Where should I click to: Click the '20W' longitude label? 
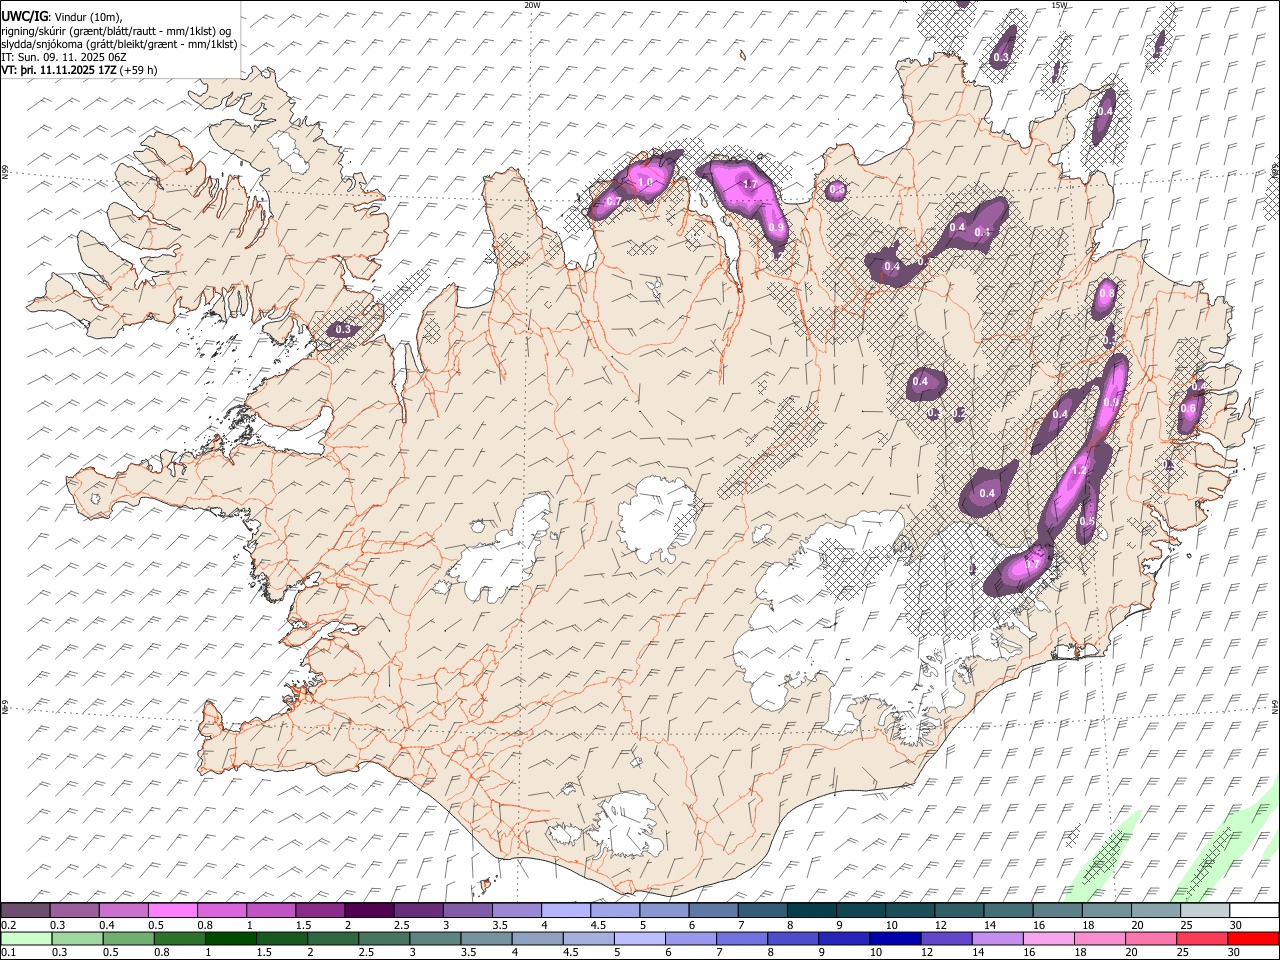pyautogui.click(x=532, y=5)
